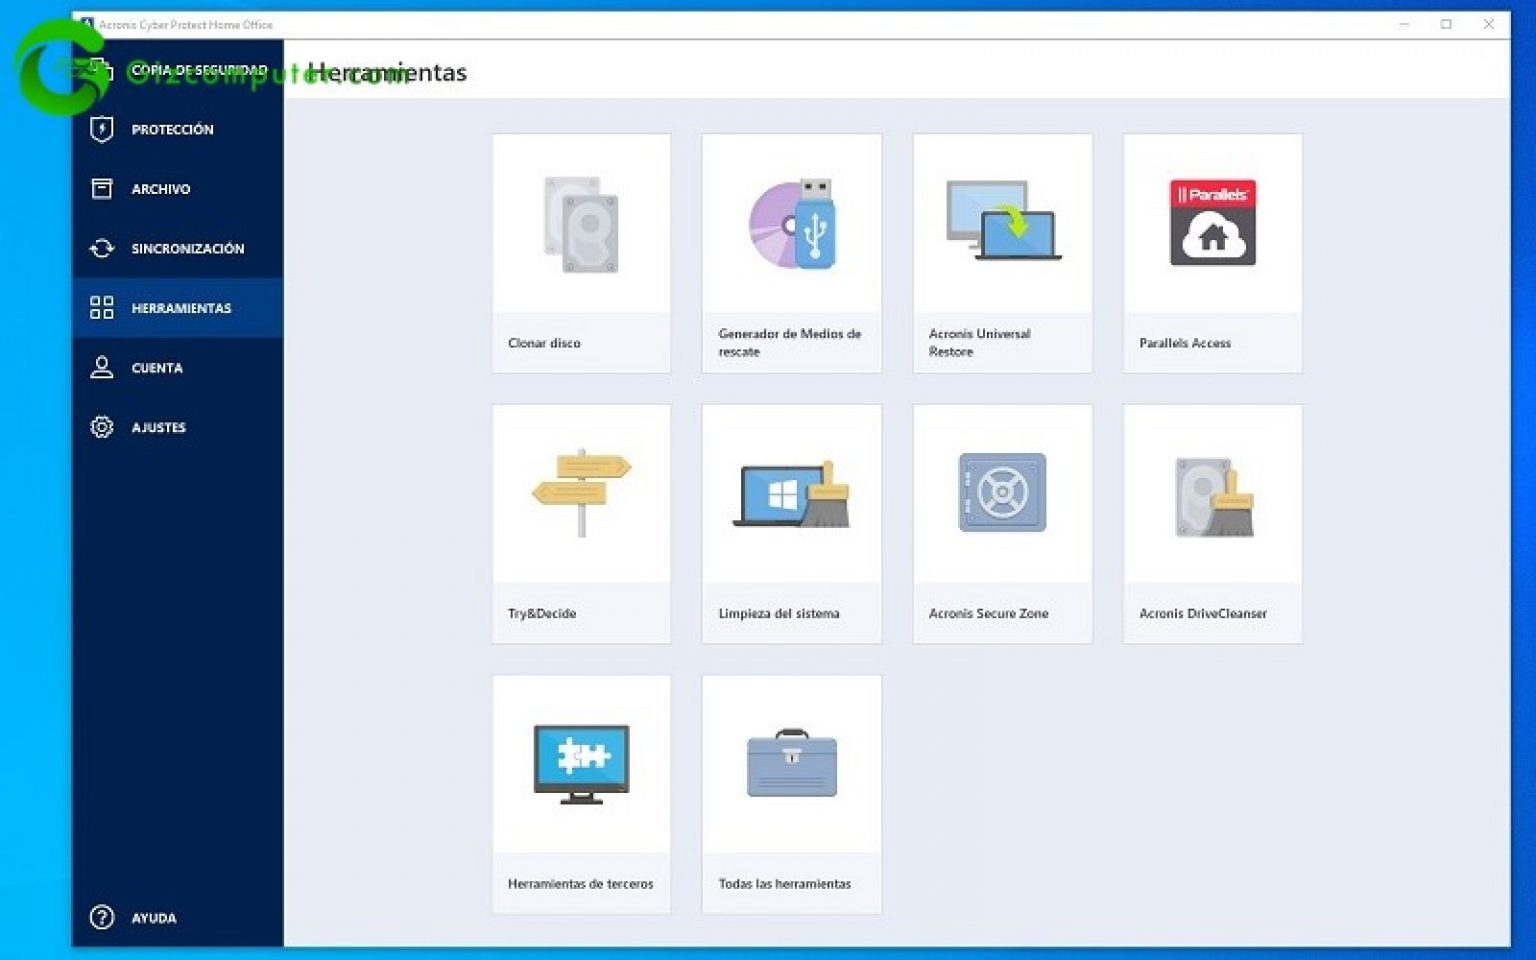Open Ayuda at the sidebar bottom
Viewport: 1536px width, 960px height.
(178, 917)
